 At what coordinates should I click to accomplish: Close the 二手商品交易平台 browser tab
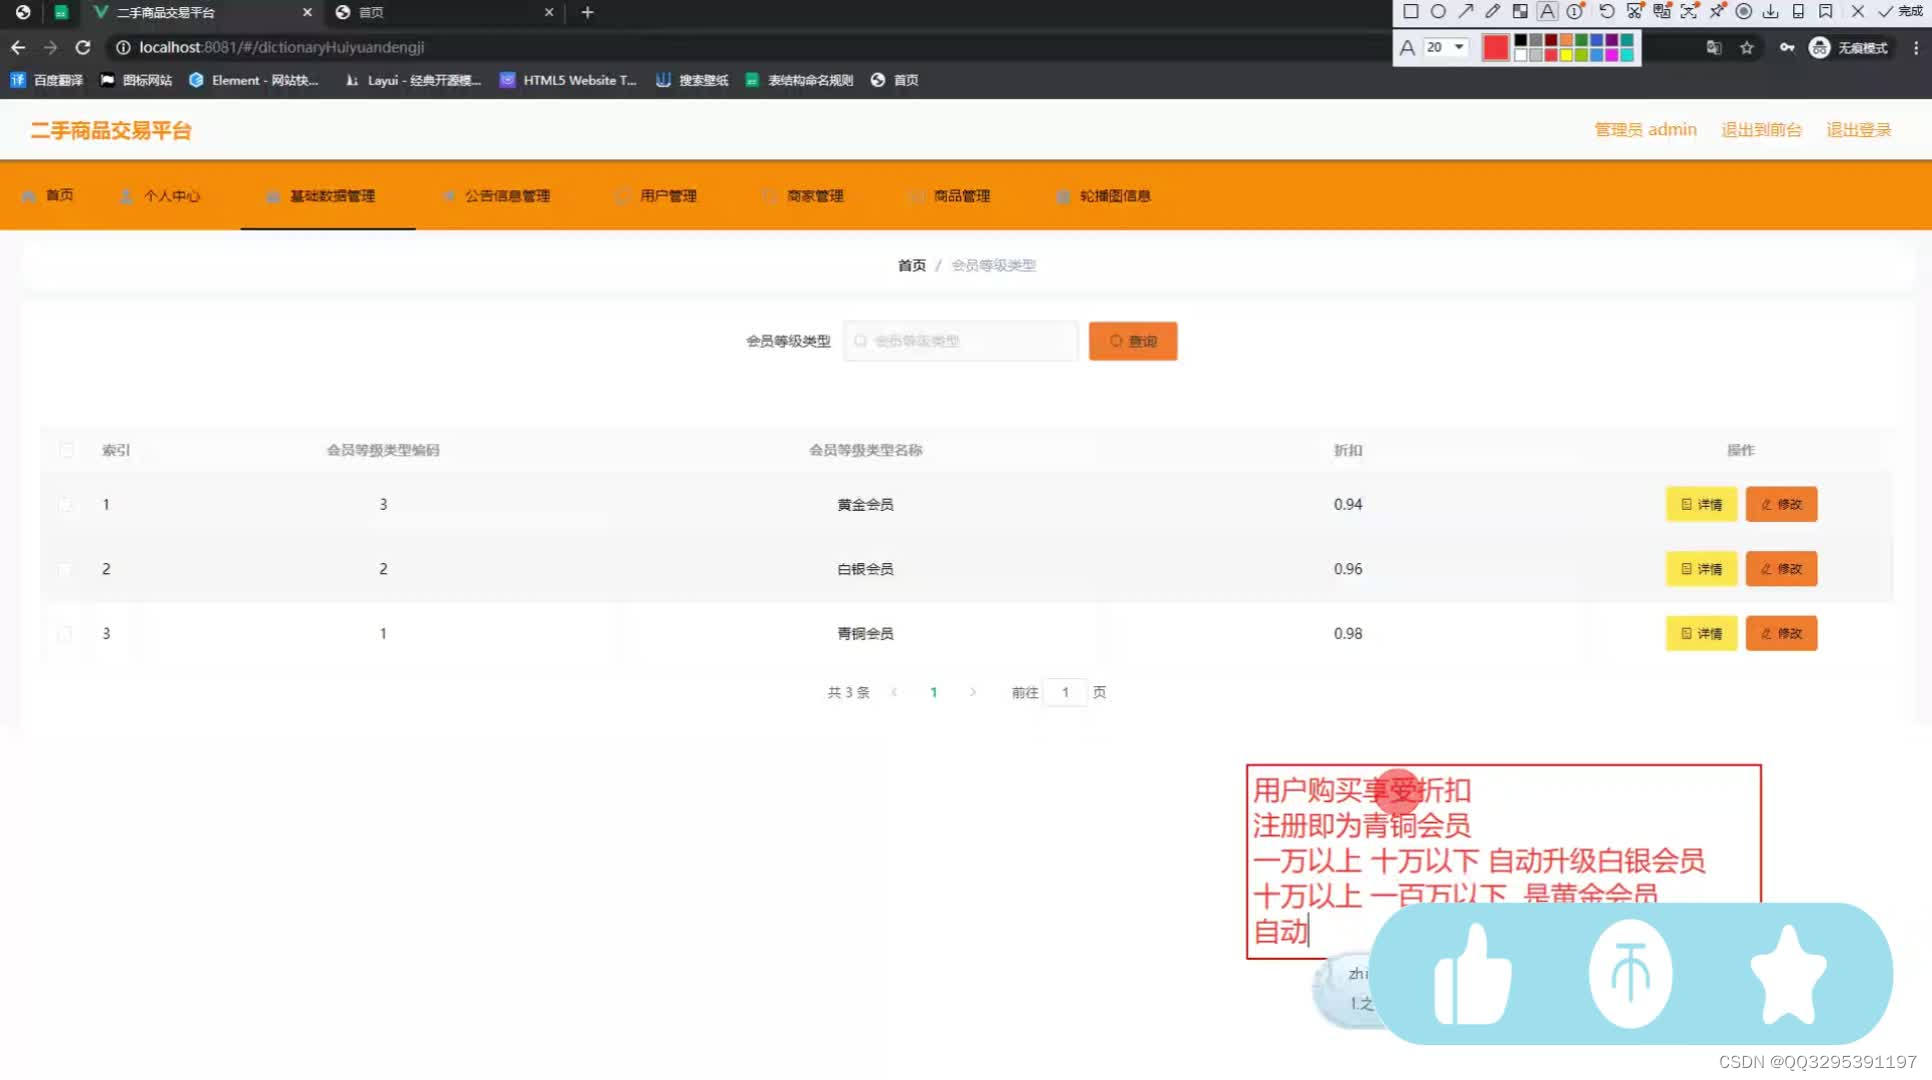click(307, 12)
